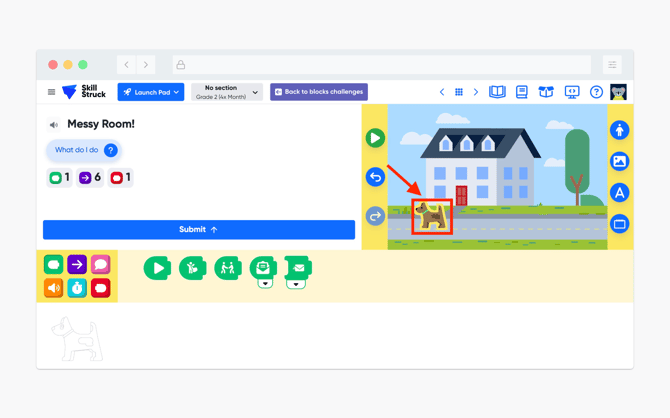Select the purple motion arrow block category

[x=77, y=265]
